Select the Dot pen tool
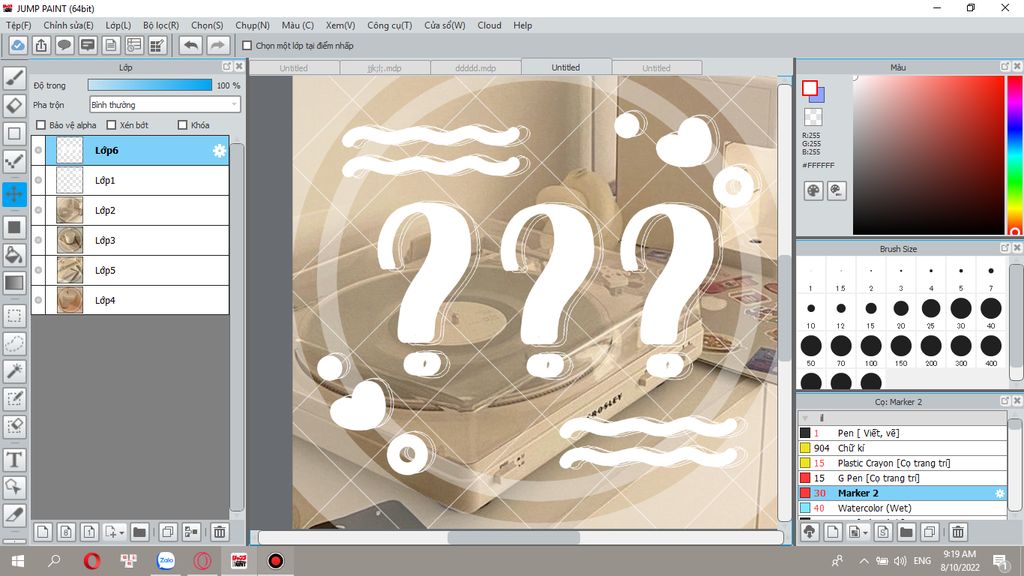The width and height of the screenshot is (1024, 576). point(14,161)
